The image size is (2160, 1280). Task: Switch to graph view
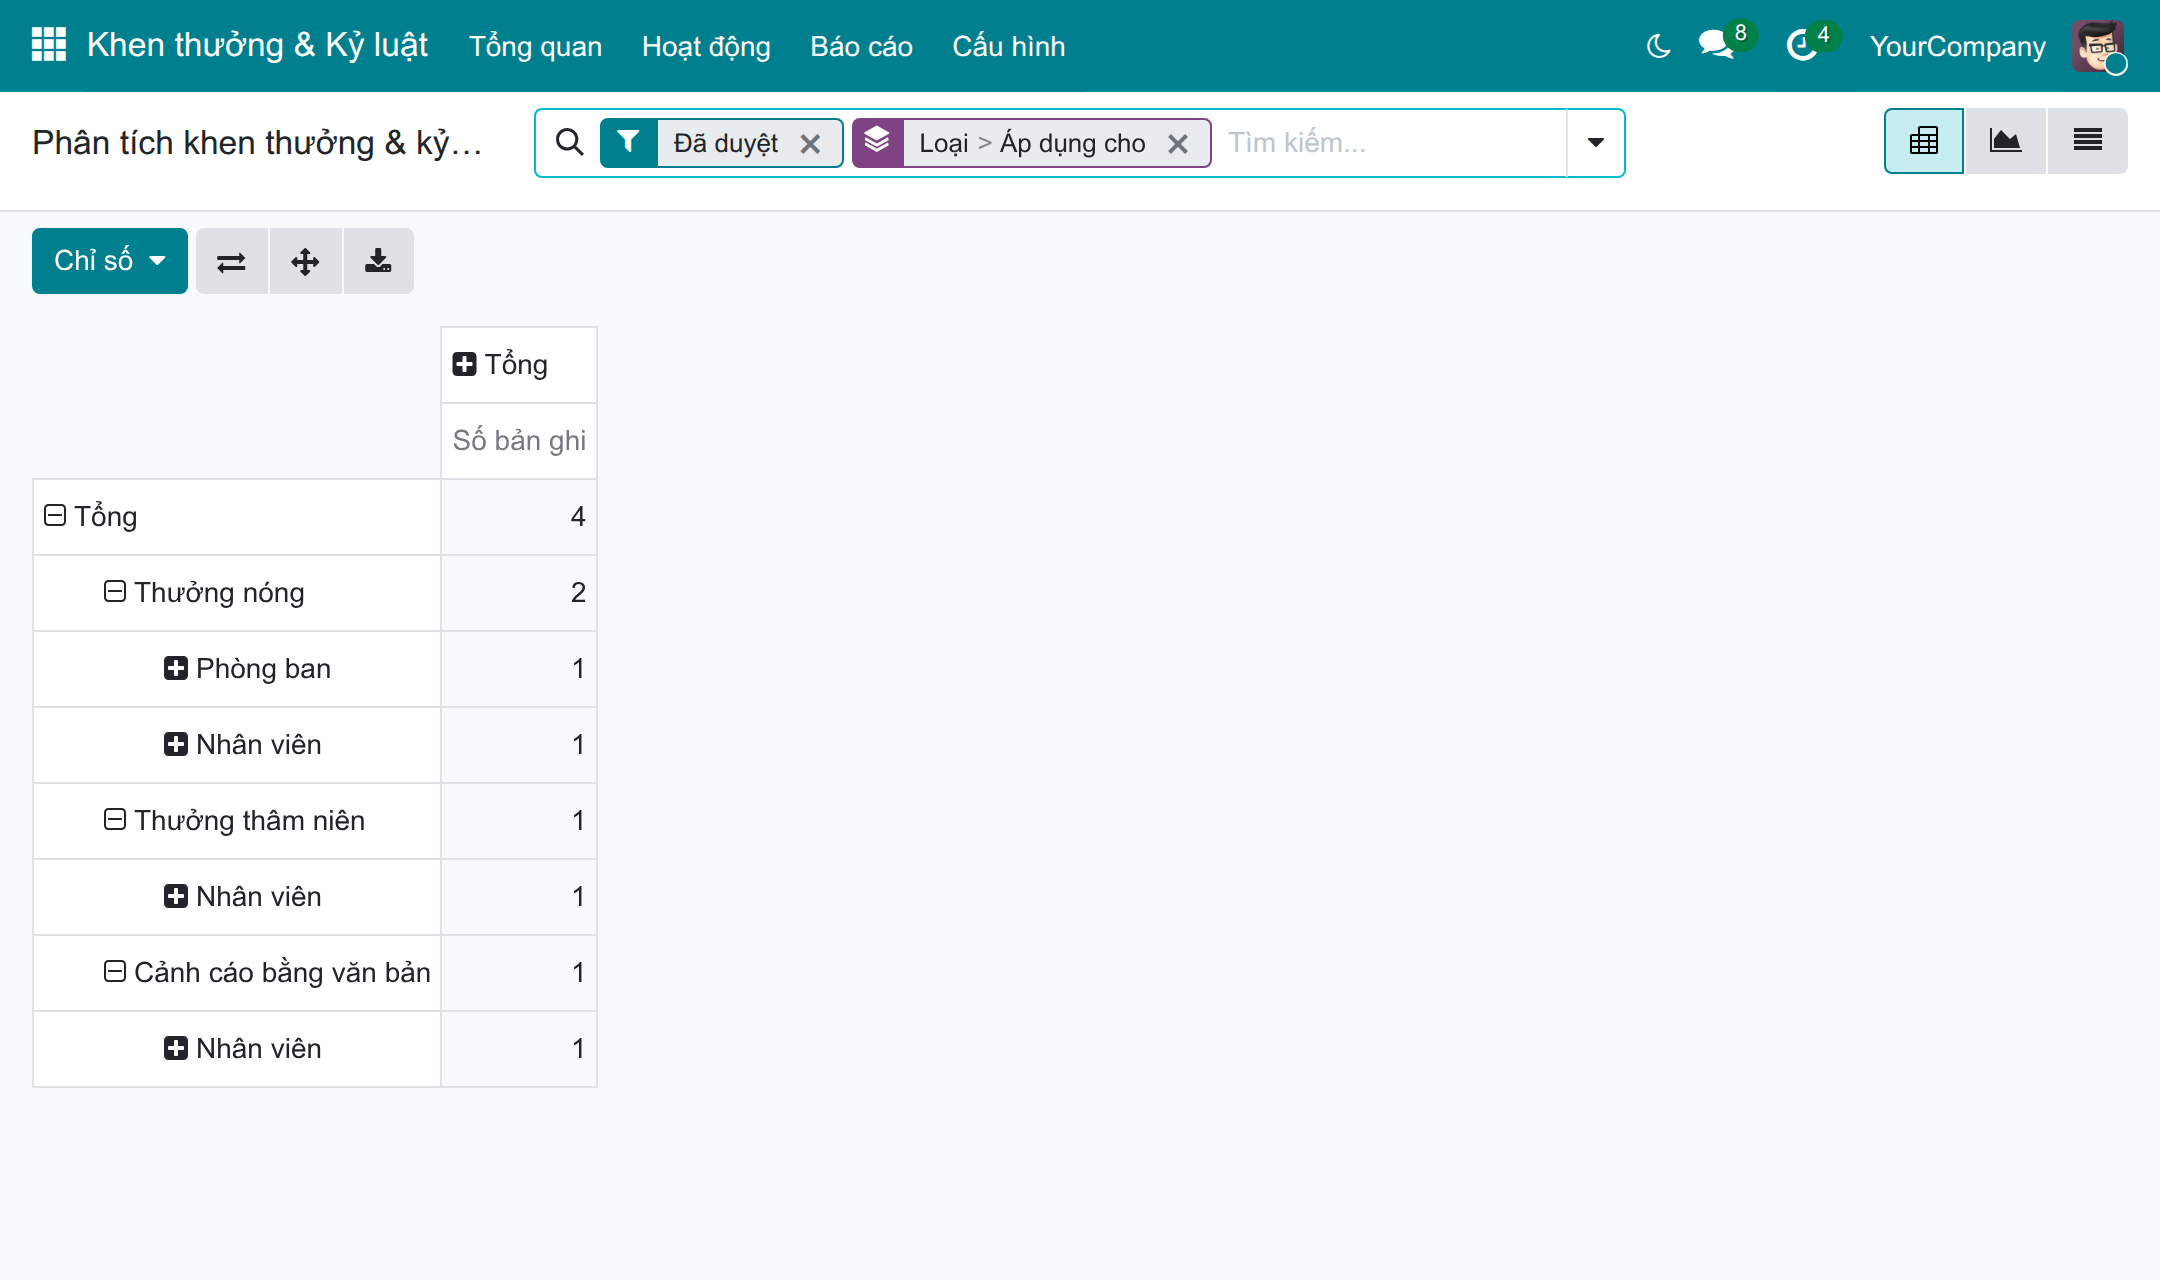tap(2005, 141)
